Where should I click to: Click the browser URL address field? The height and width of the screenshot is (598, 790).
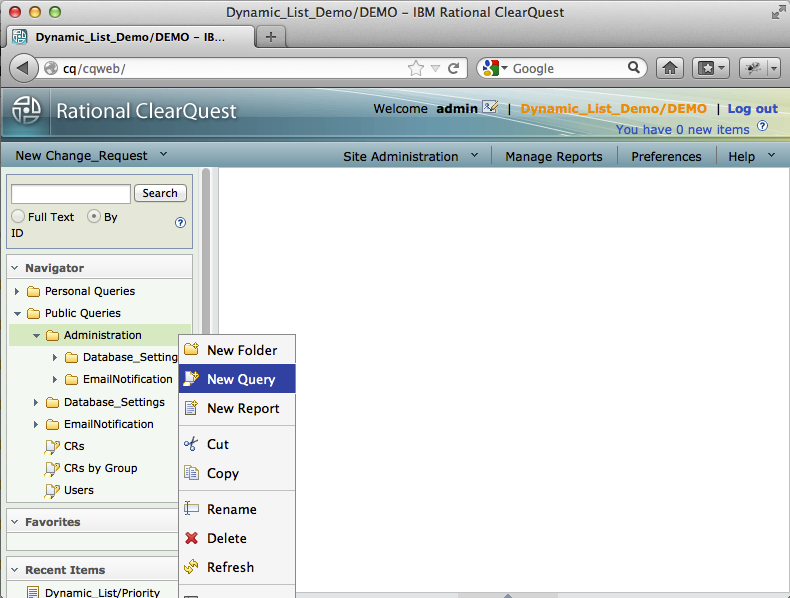click(232, 68)
